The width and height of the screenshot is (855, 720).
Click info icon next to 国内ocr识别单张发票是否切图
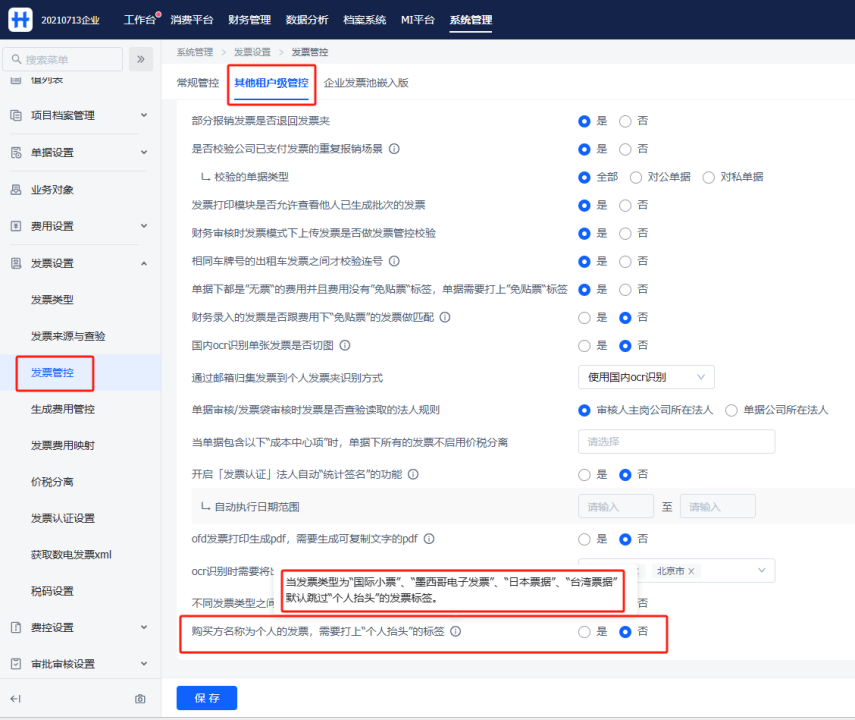coord(344,346)
